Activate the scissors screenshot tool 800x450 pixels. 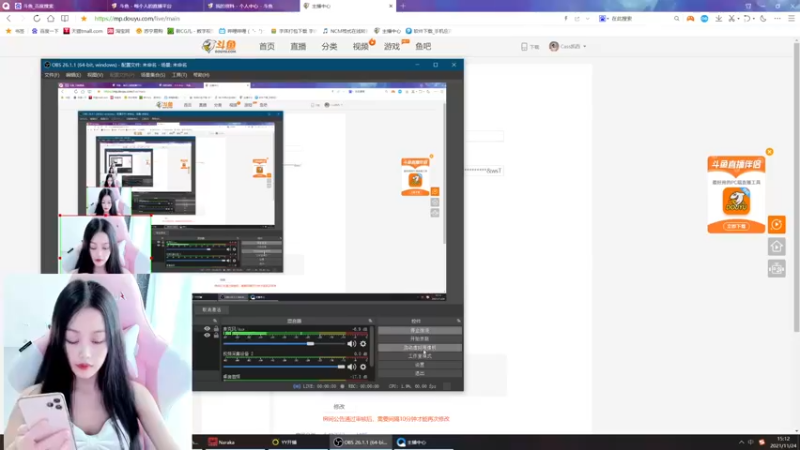(x=731, y=18)
